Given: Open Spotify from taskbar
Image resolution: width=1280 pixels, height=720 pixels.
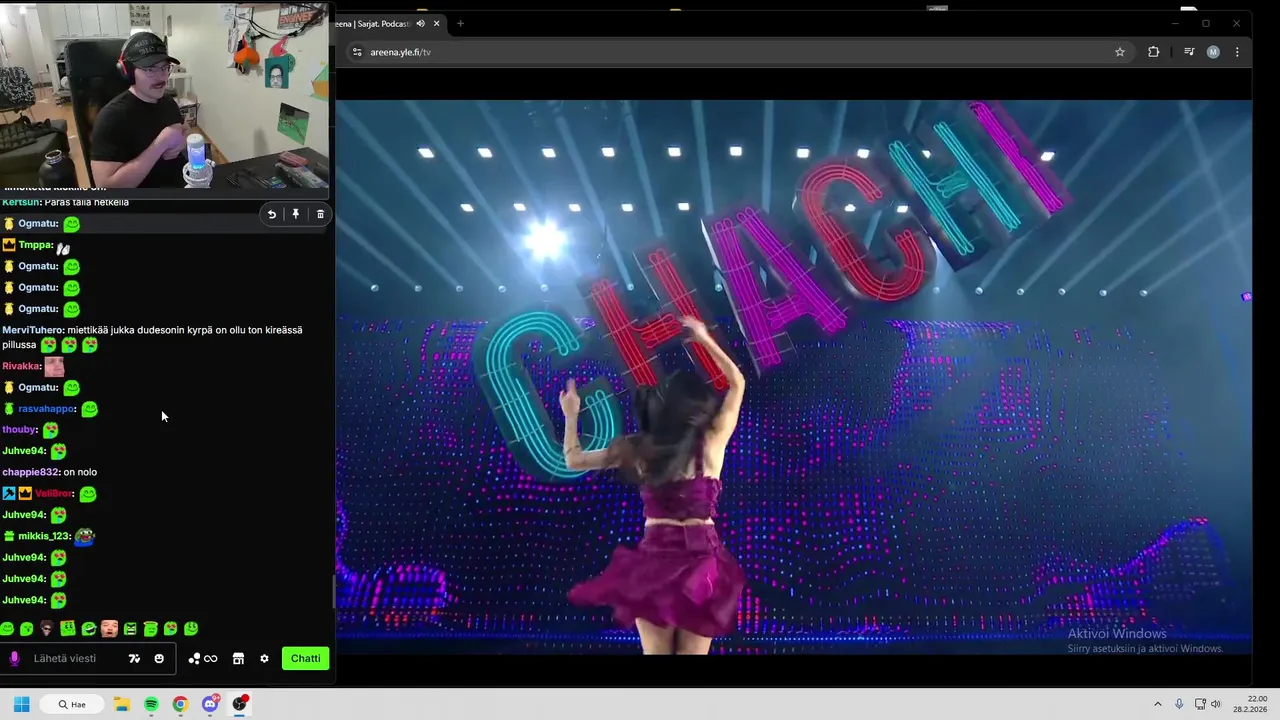Looking at the screenshot, I should 151,704.
